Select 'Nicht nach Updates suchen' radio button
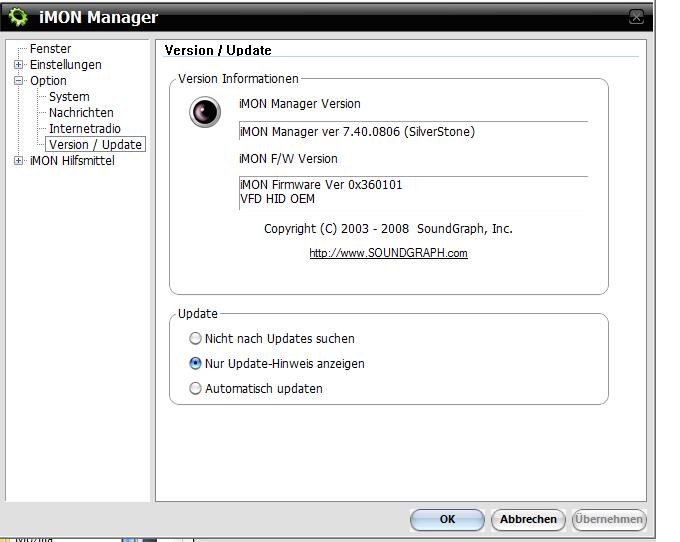 [x=195, y=338]
